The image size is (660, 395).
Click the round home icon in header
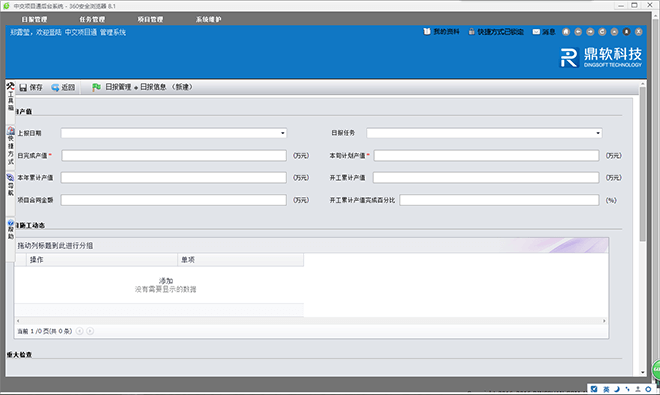pyautogui.click(x=566, y=32)
